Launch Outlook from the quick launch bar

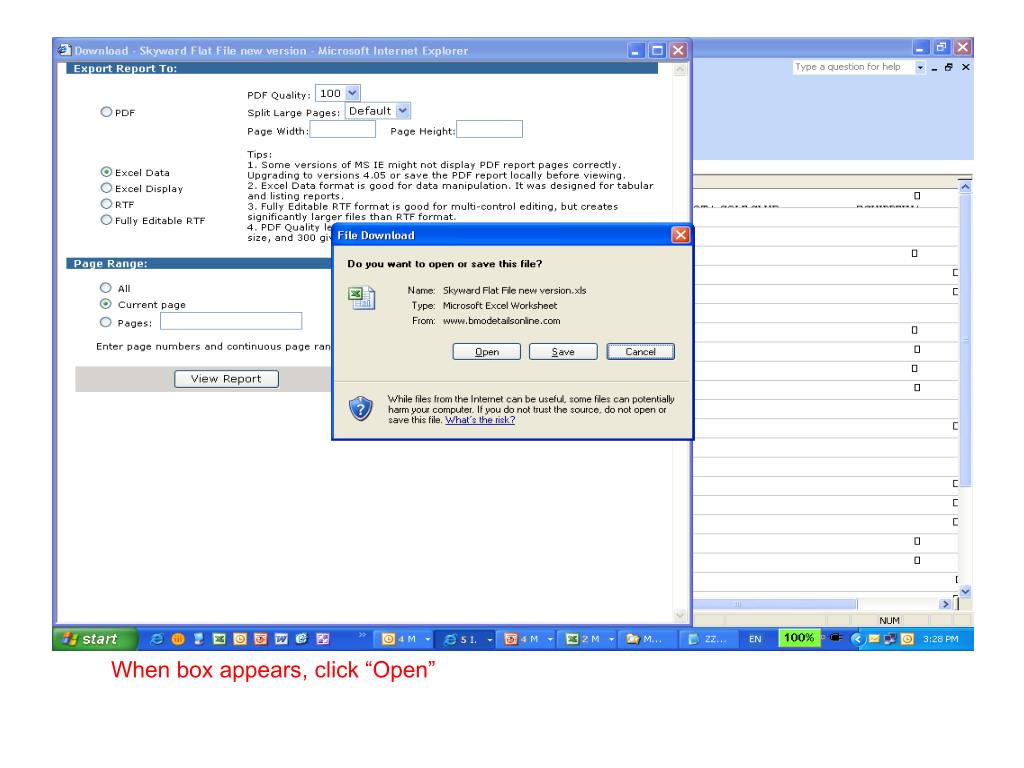point(240,639)
